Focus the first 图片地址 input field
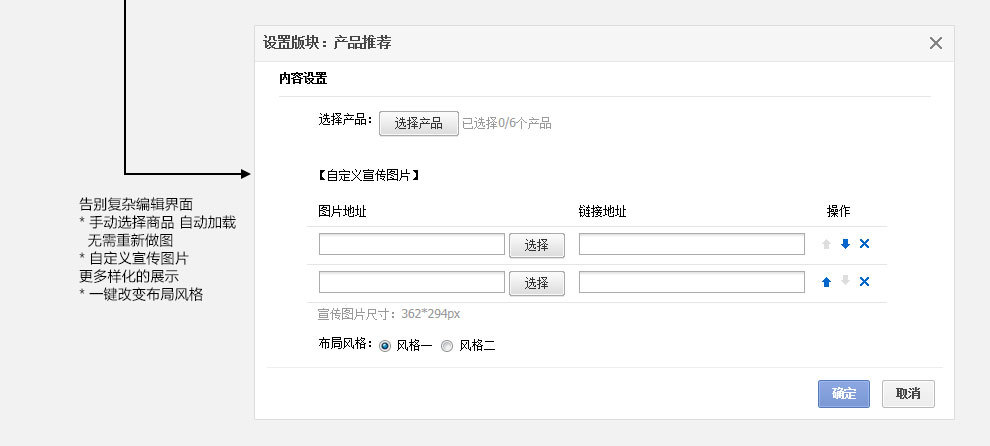This screenshot has width=990, height=446. pyautogui.click(x=412, y=245)
